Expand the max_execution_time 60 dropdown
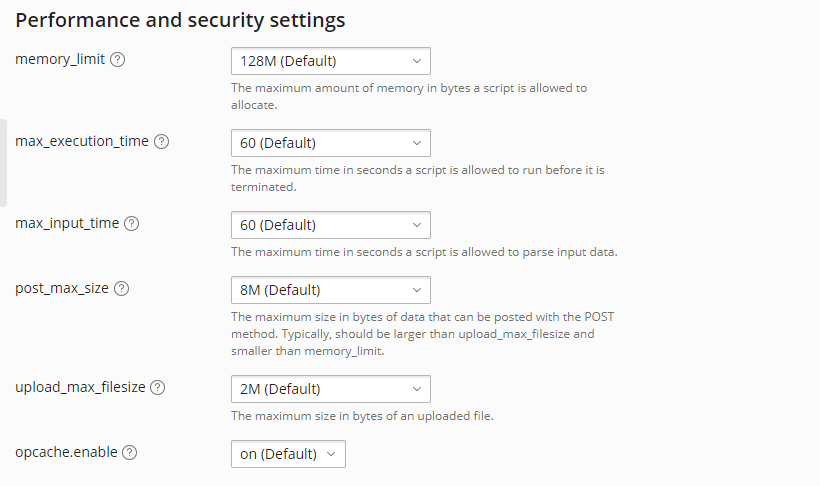This screenshot has height=486, width=820. 330,143
